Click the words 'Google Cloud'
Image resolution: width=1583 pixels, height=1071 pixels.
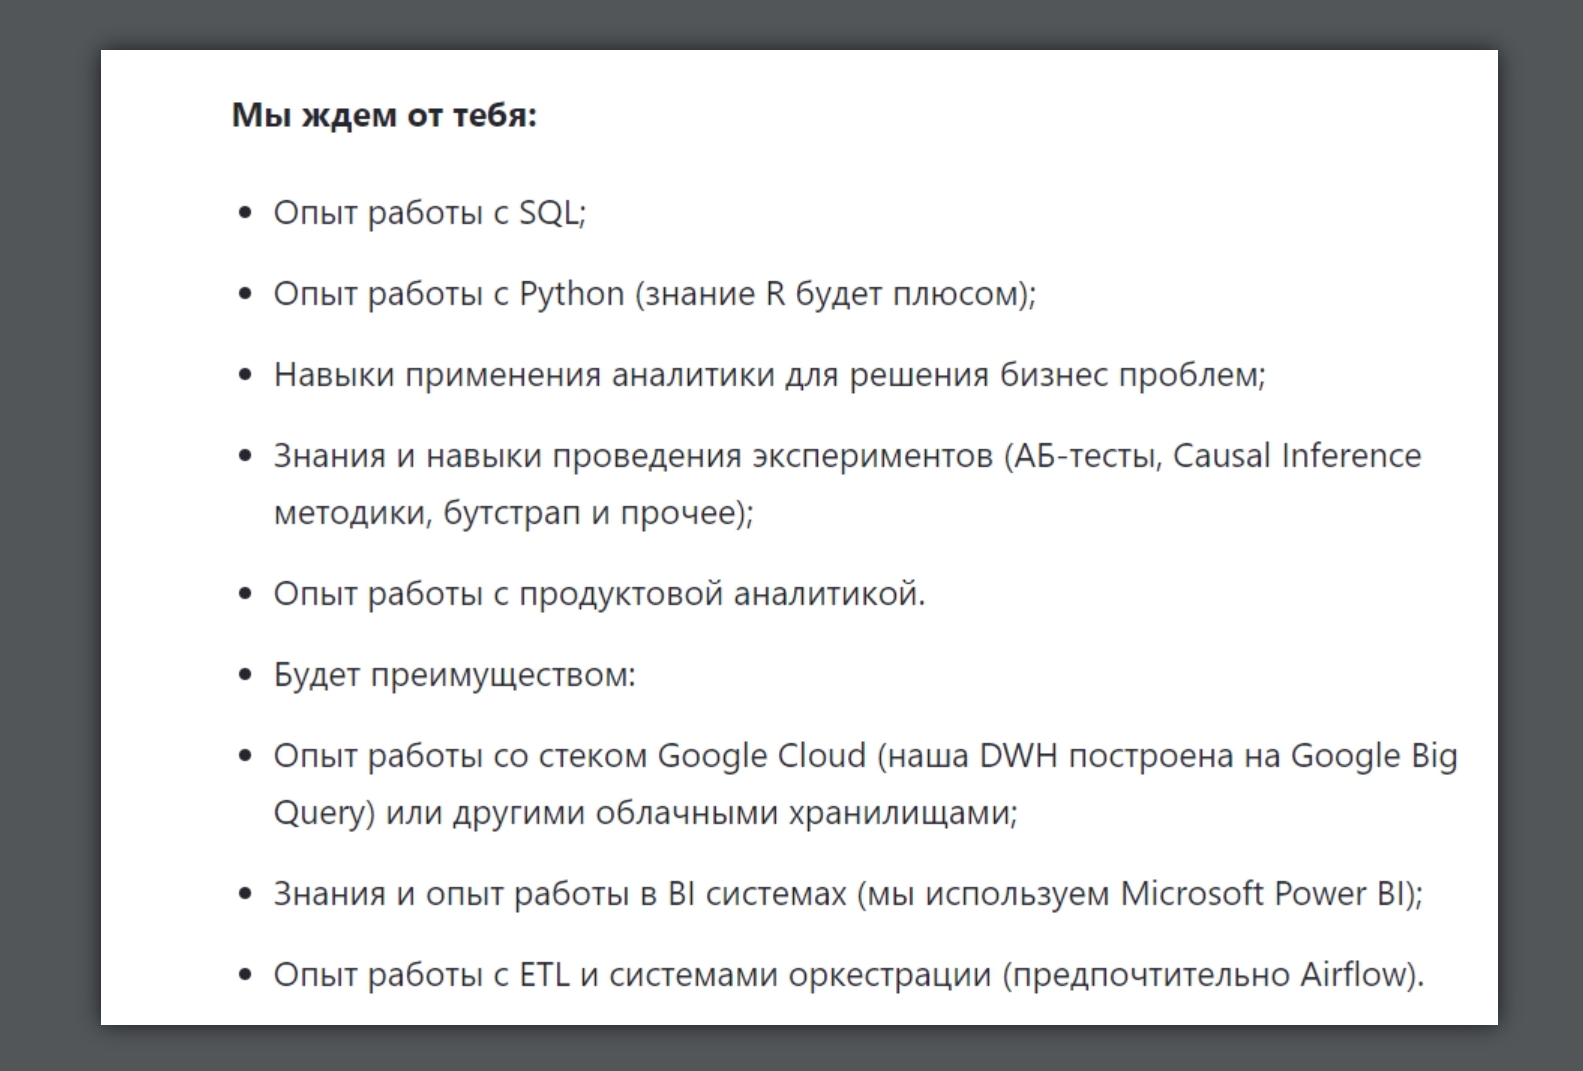coord(761,756)
